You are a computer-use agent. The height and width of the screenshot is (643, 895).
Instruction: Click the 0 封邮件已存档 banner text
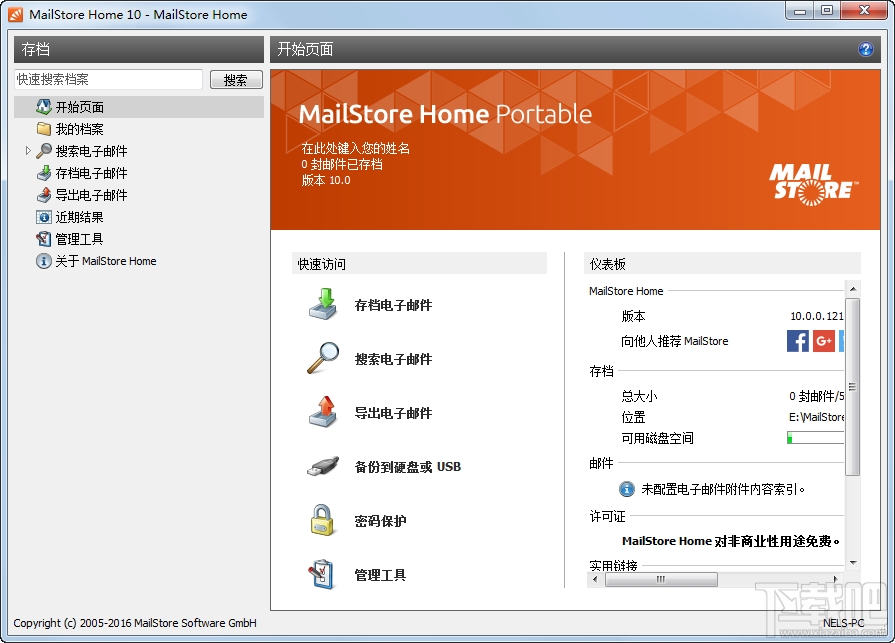[x=342, y=164]
